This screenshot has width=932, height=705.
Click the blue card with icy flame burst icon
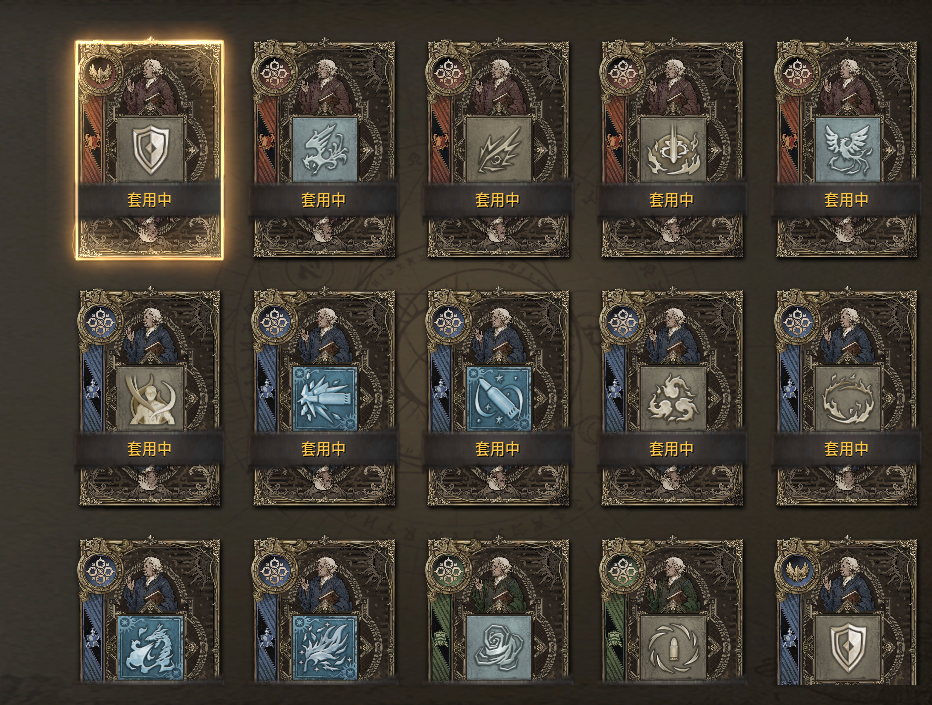(x=324, y=611)
